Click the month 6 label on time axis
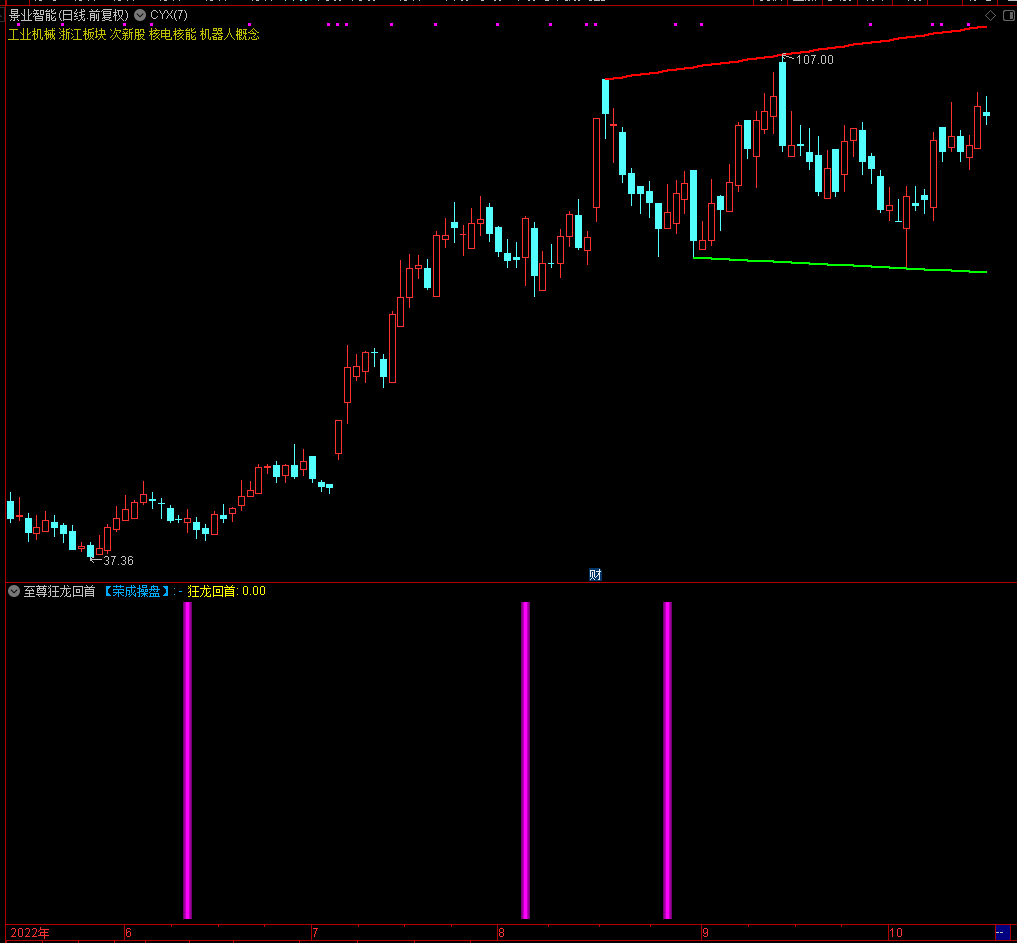 tap(128, 933)
